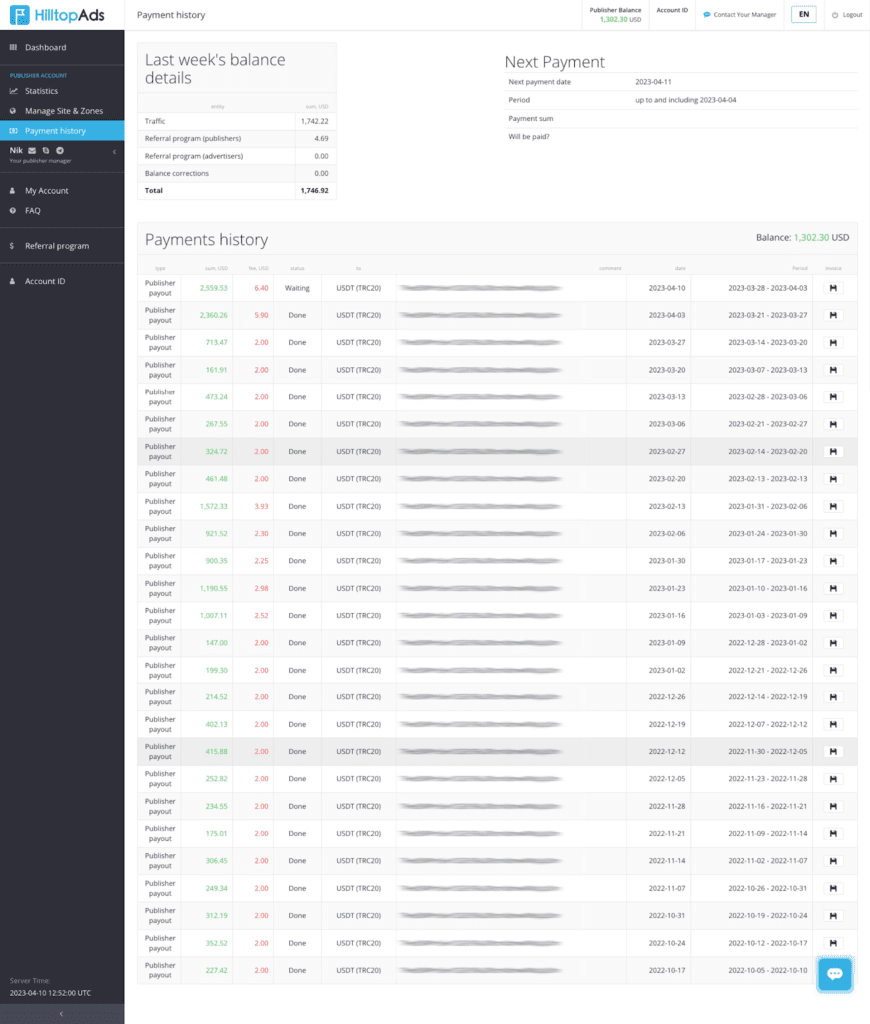Download the invoice for the 2022-10-17 payout
This screenshot has width=870, height=1024.
click(x=831, y=970)
